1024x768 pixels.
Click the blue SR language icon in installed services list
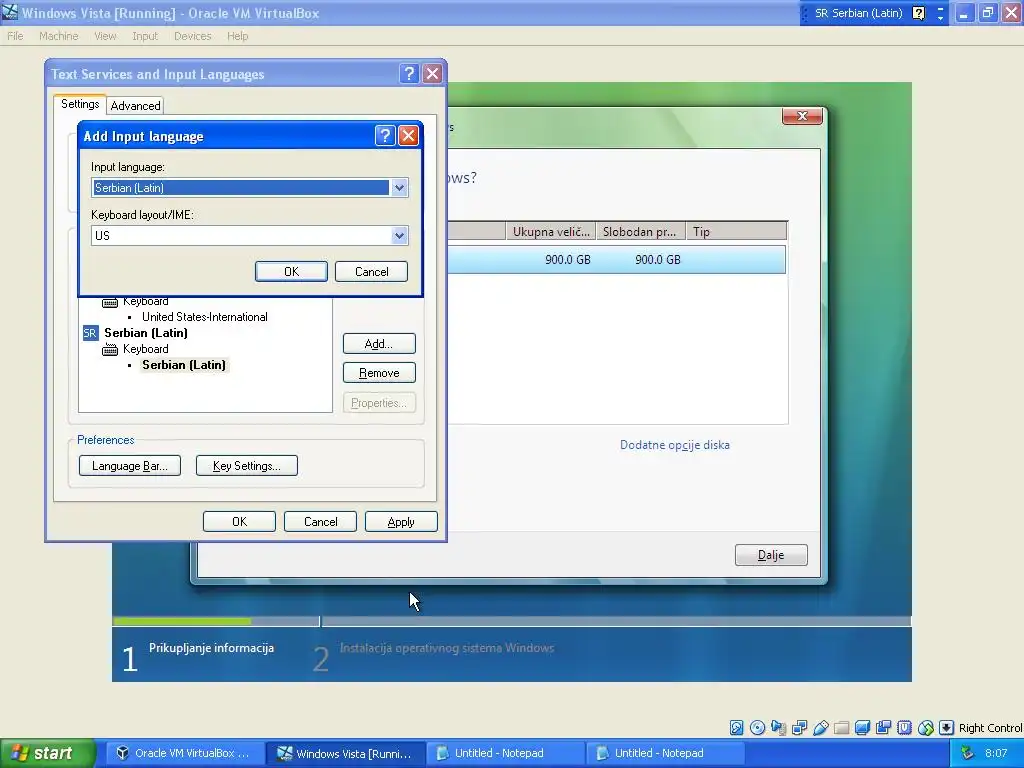tap(90, 333)
